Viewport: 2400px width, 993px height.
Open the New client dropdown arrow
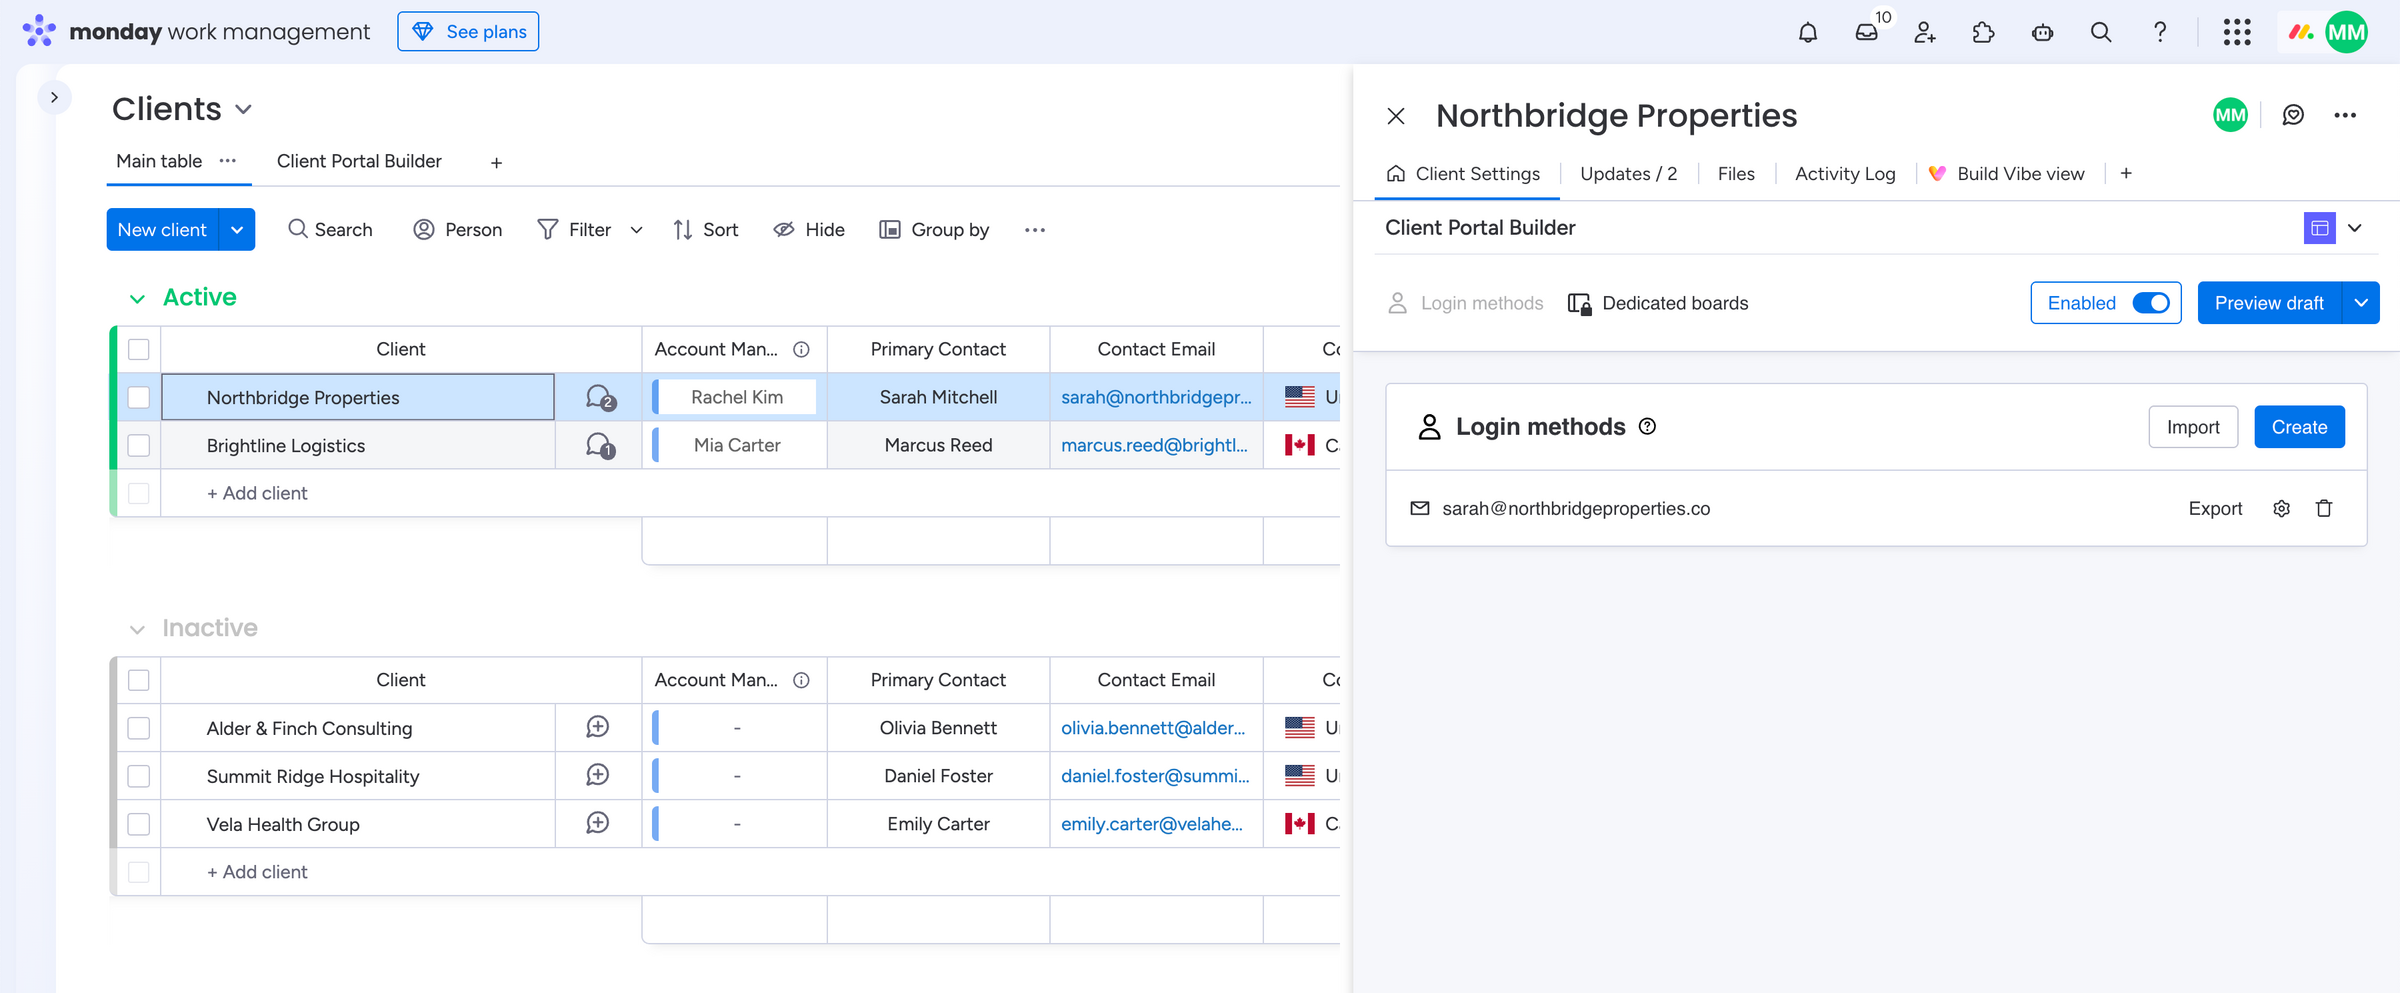pos(237,230)
